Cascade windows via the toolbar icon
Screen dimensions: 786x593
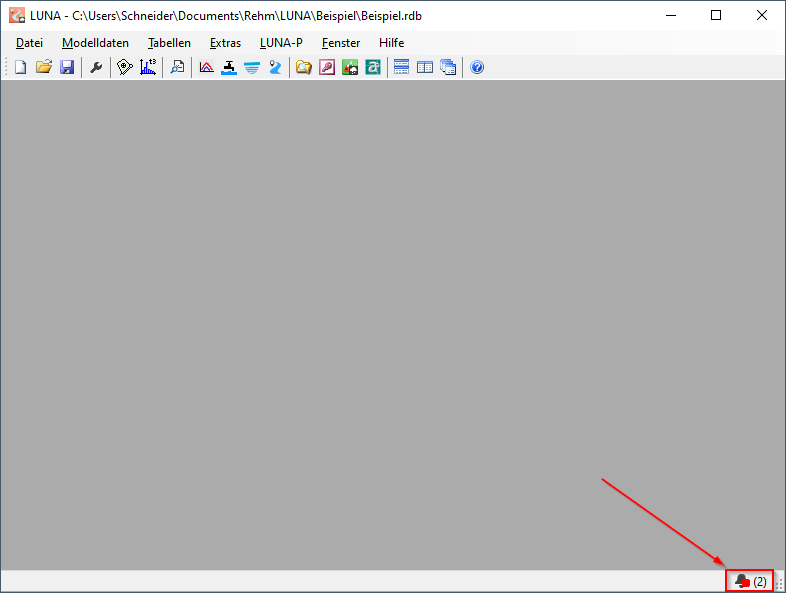448,67
